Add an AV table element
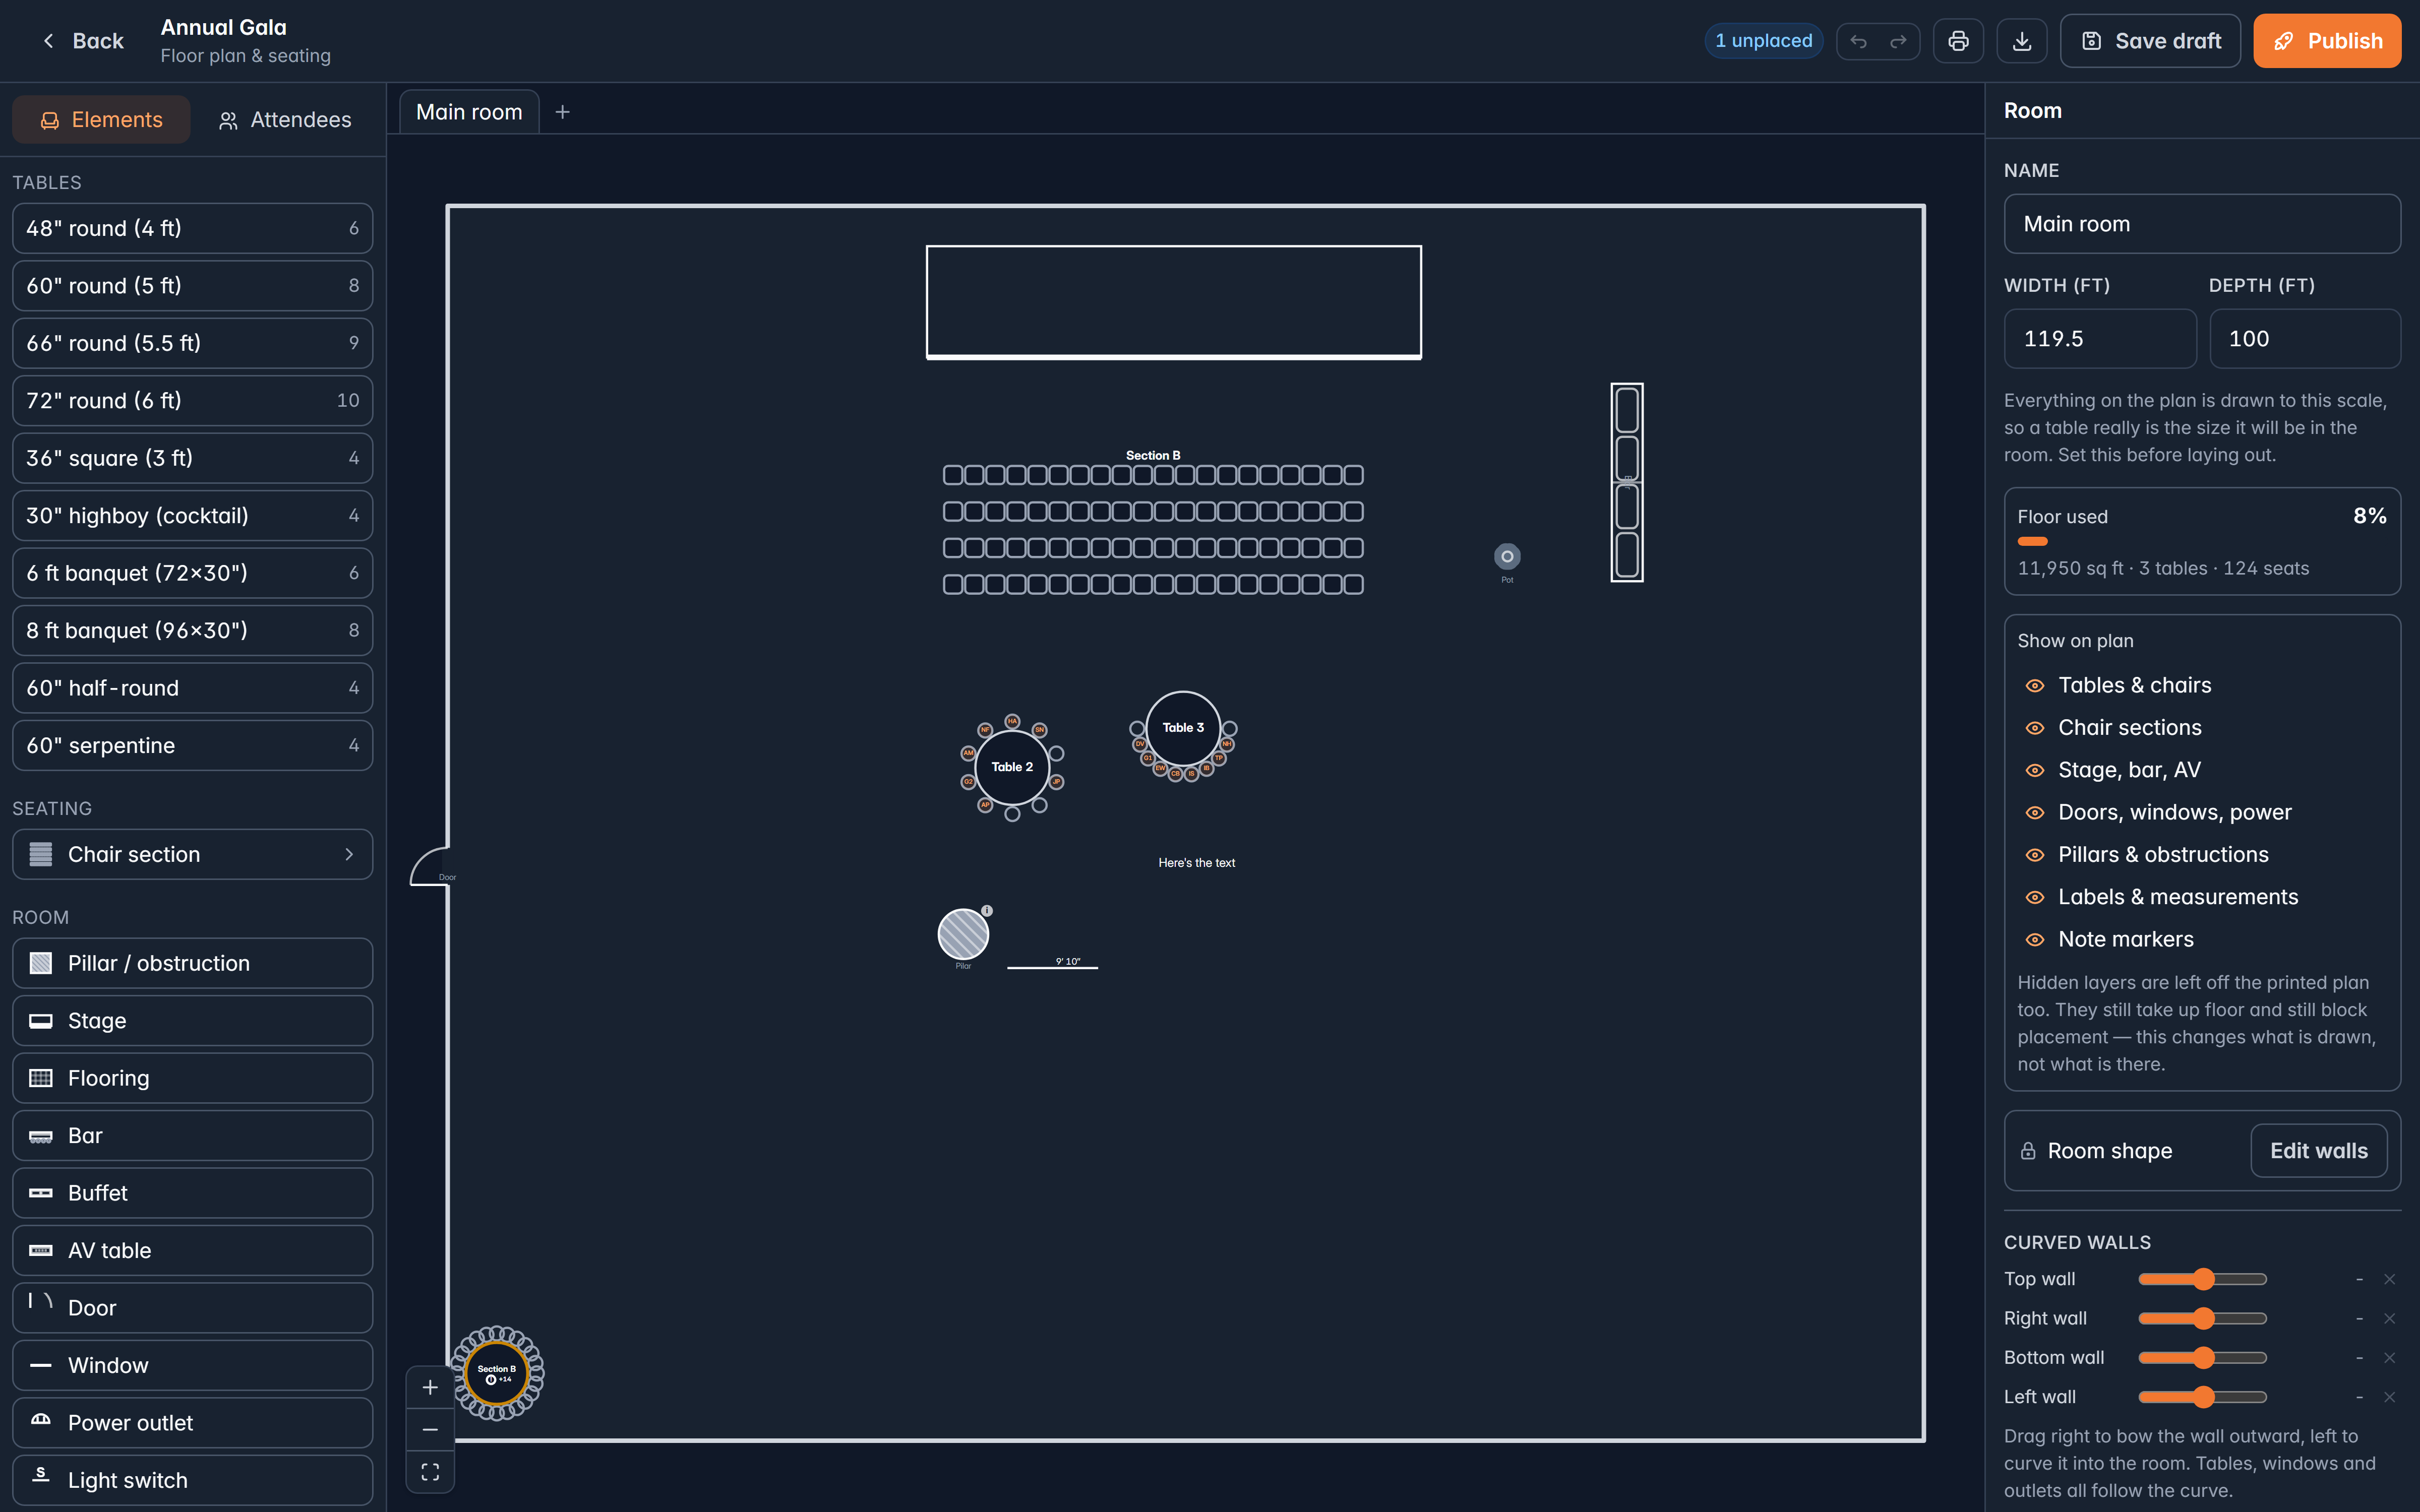This screenshot has width=2420, height=1512. tap(192, 1250)
